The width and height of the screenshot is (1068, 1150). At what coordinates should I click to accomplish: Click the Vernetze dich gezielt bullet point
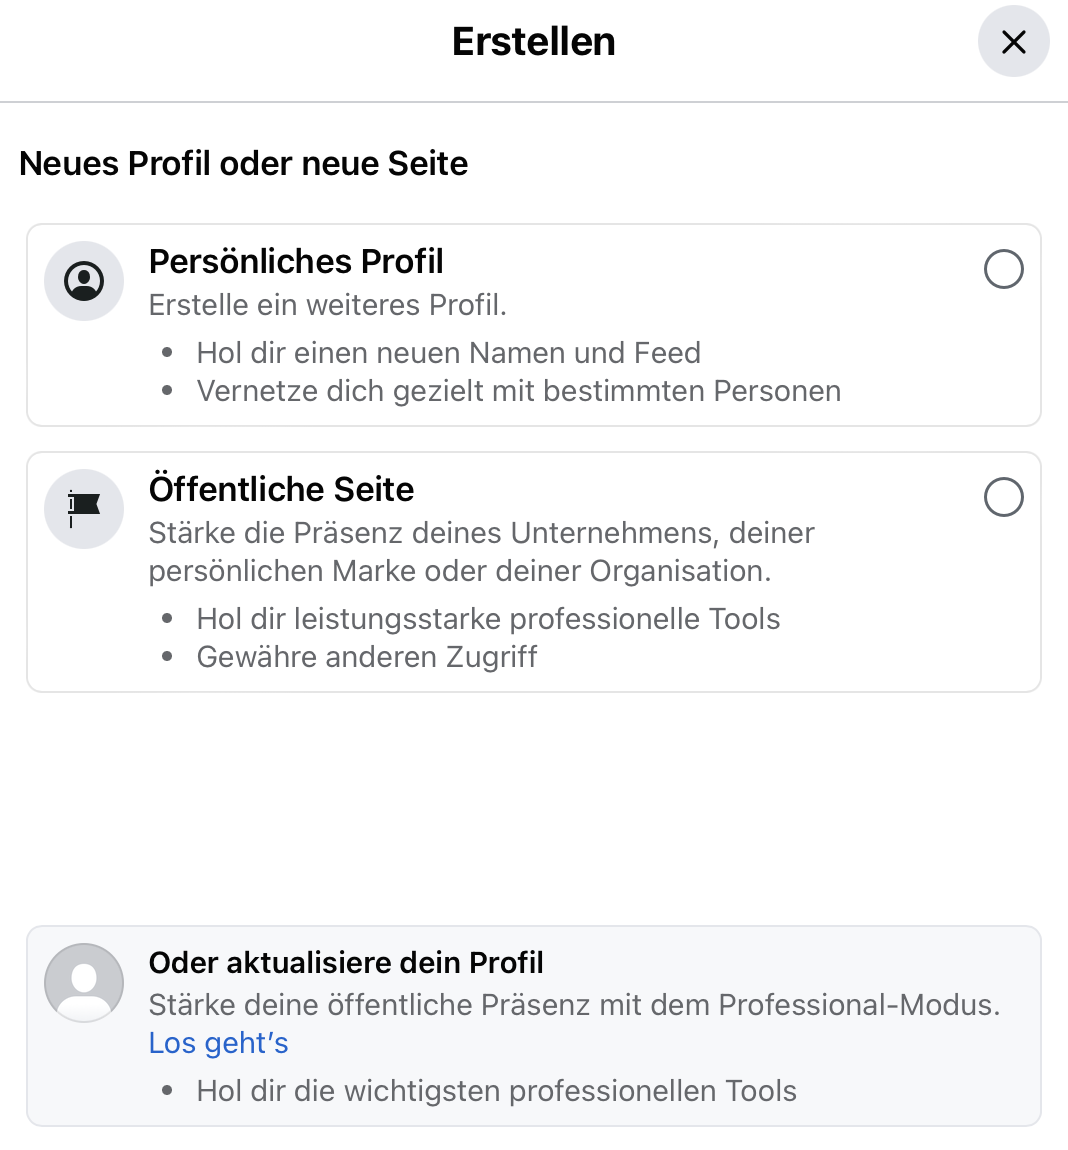(518, 391)
